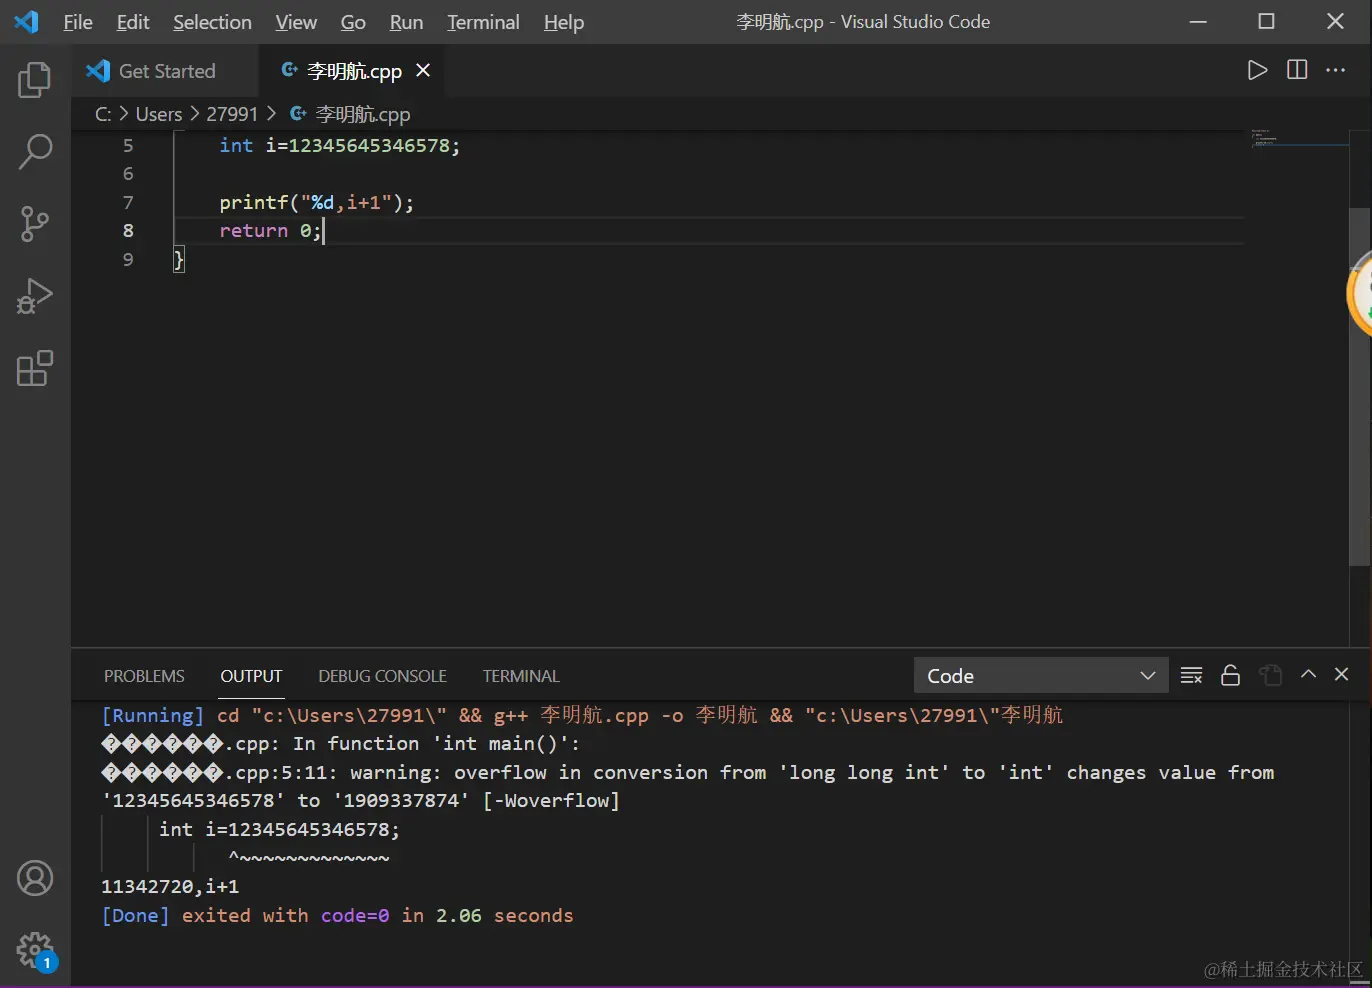Click the '[-Woverflow]' warning text
Viewport: 1372px width, 988px height.
click(551, 800)
